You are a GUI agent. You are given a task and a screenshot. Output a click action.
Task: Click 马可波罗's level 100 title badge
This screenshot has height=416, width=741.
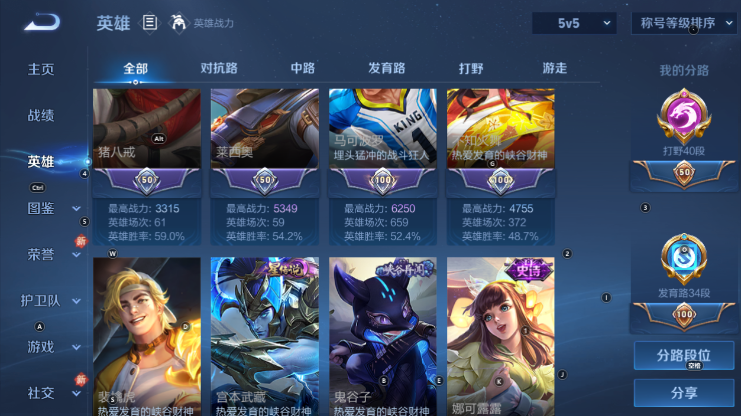[383, 180]
